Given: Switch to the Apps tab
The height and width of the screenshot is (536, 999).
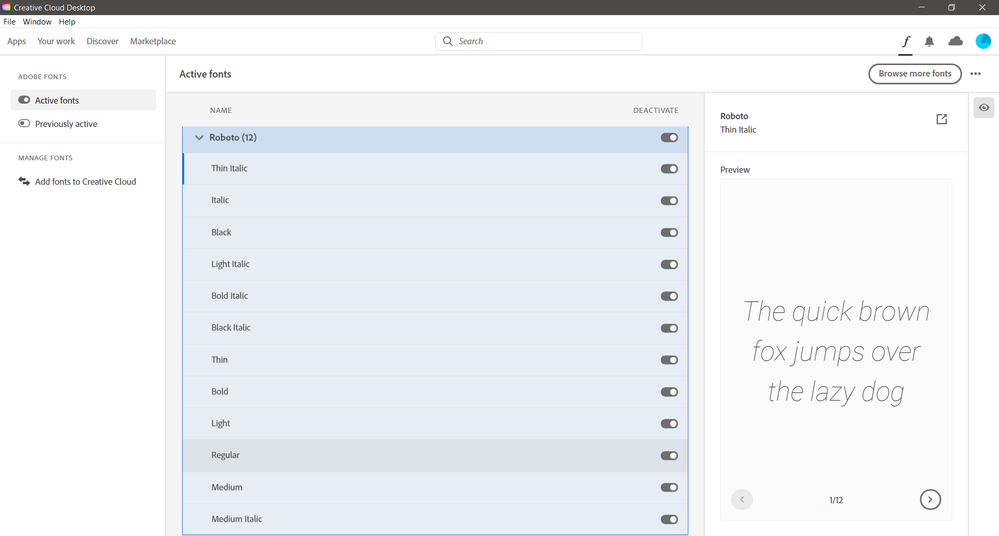Looking at the screenshot, I should coord(17,41).
